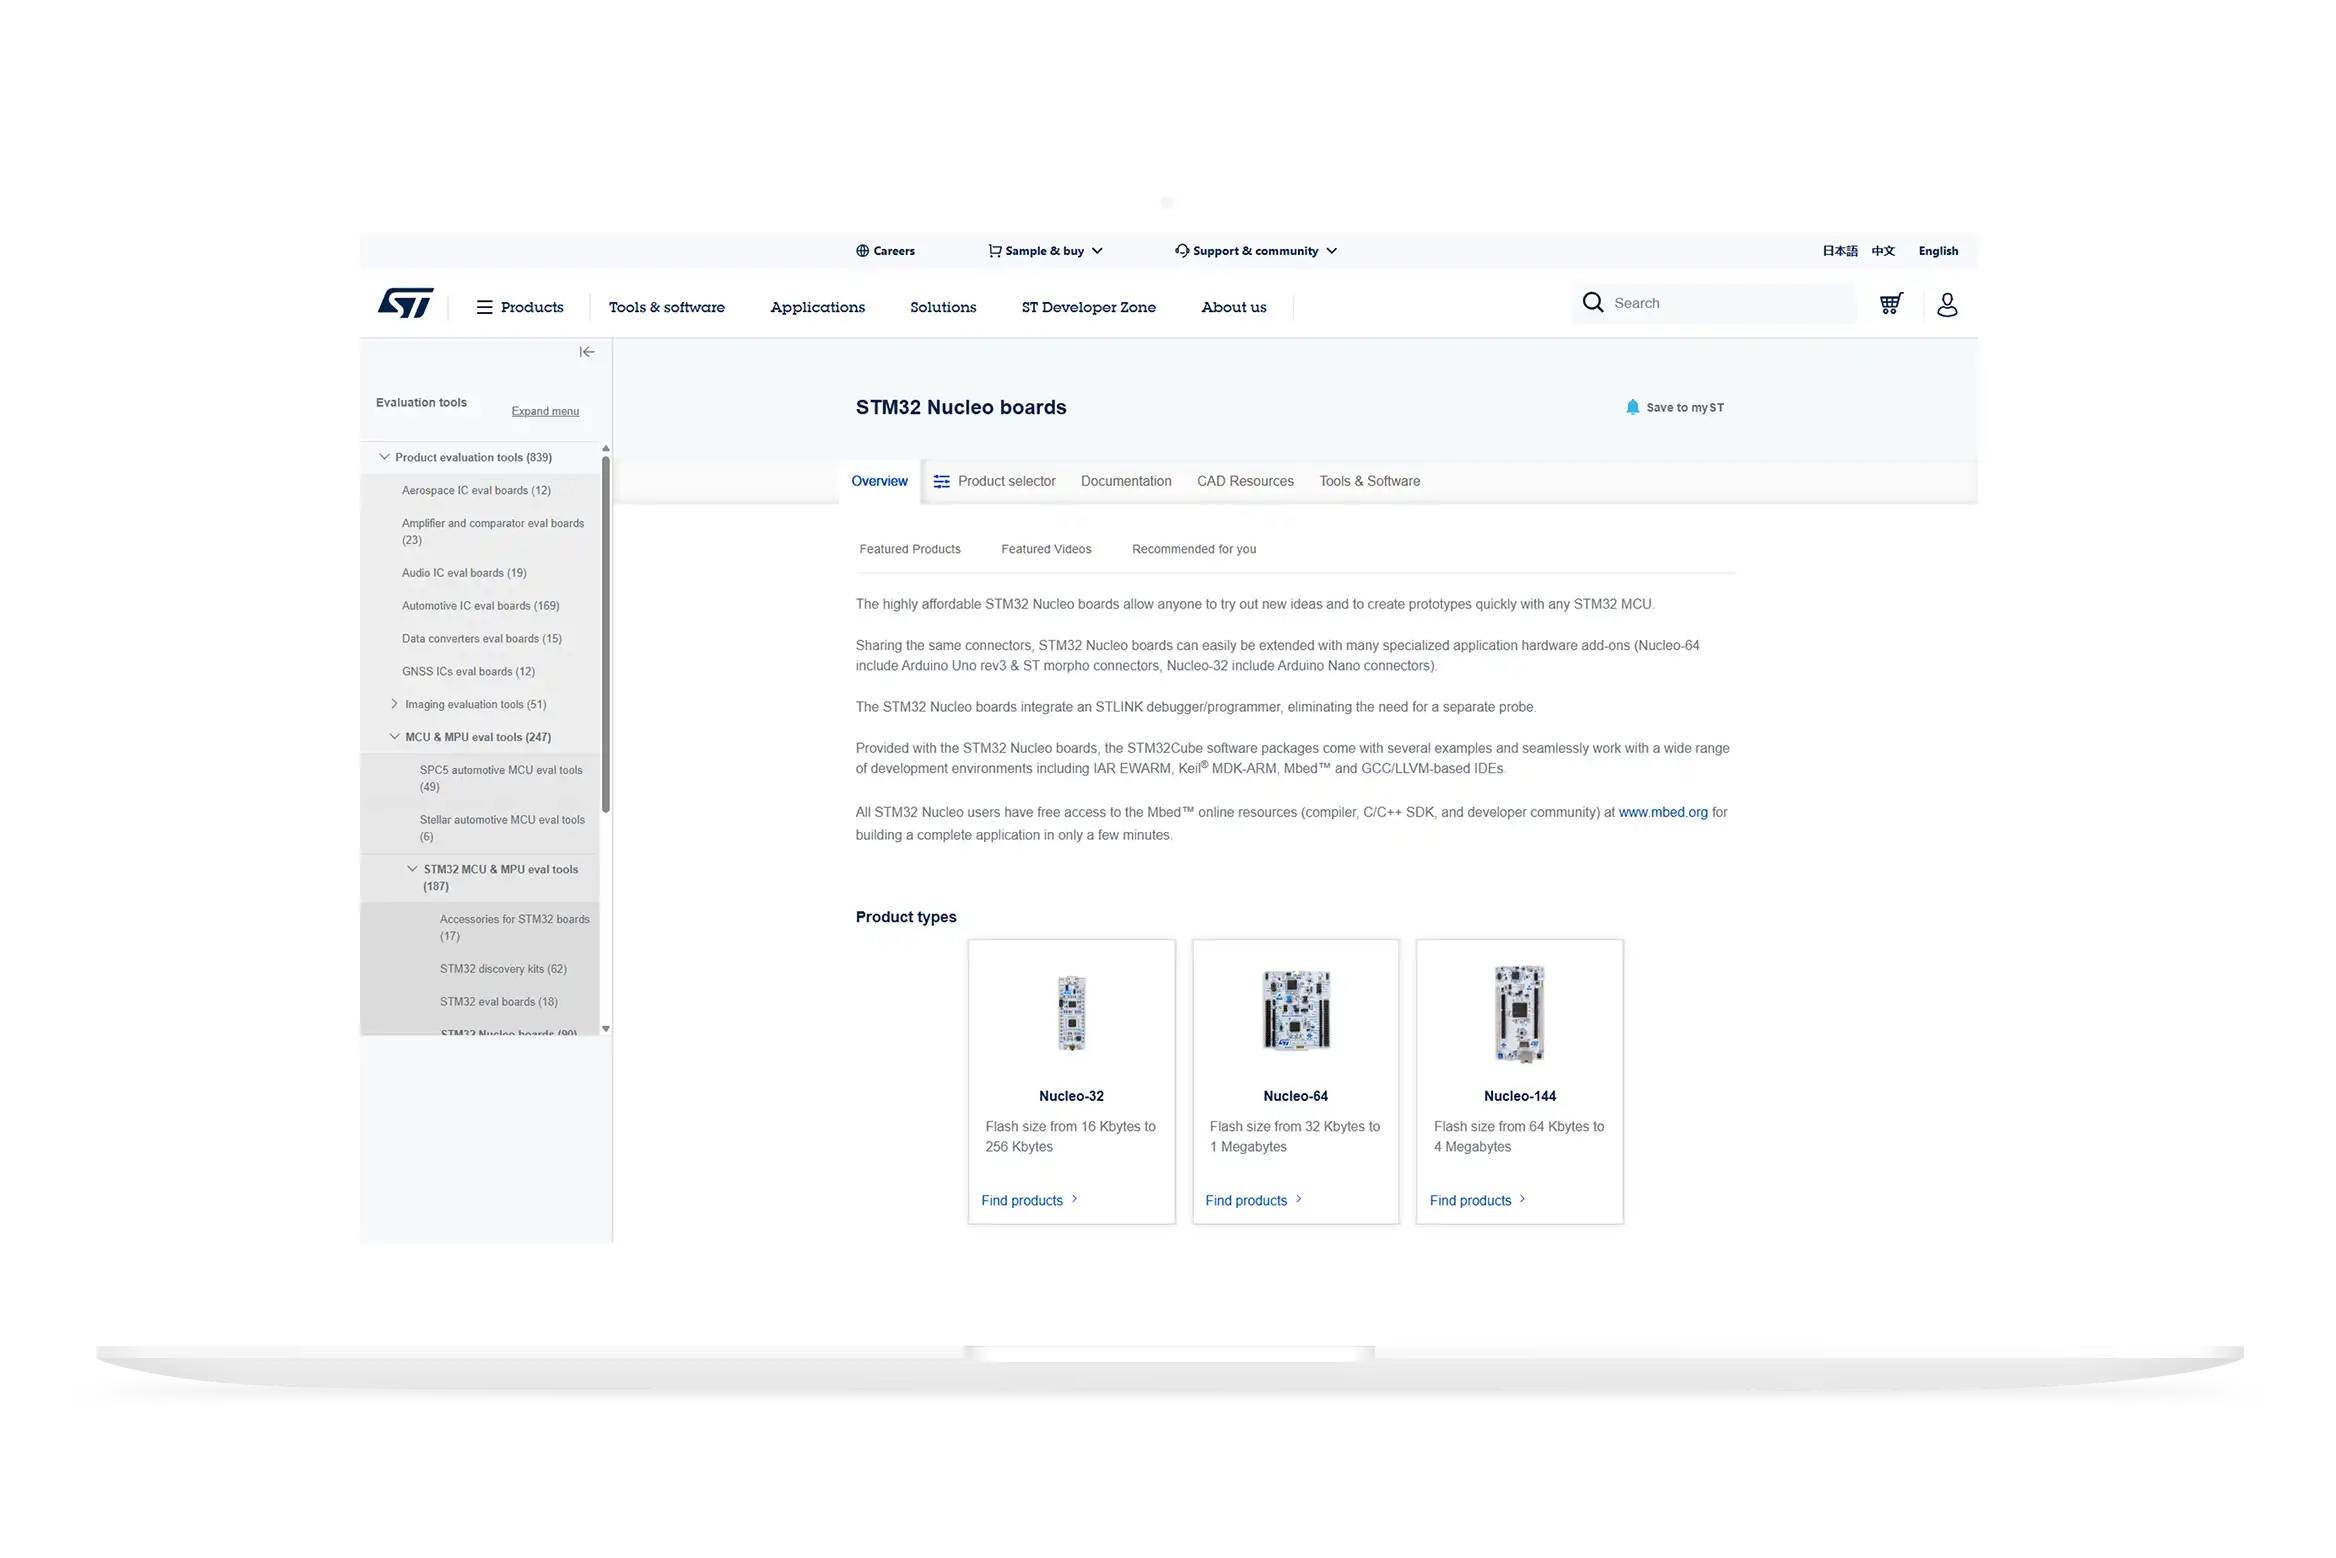Viewport: 2336px width, 1558px height.
Task: Click the Nucleo-144 board thumbnail
Action: [x=1519, y=1013]
